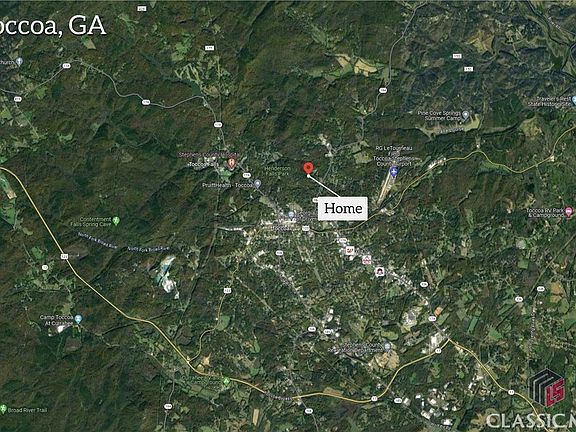Select the downtown Toccoa grey pin
Viewport: 576px width, 432px height.
tap(291, 215)
